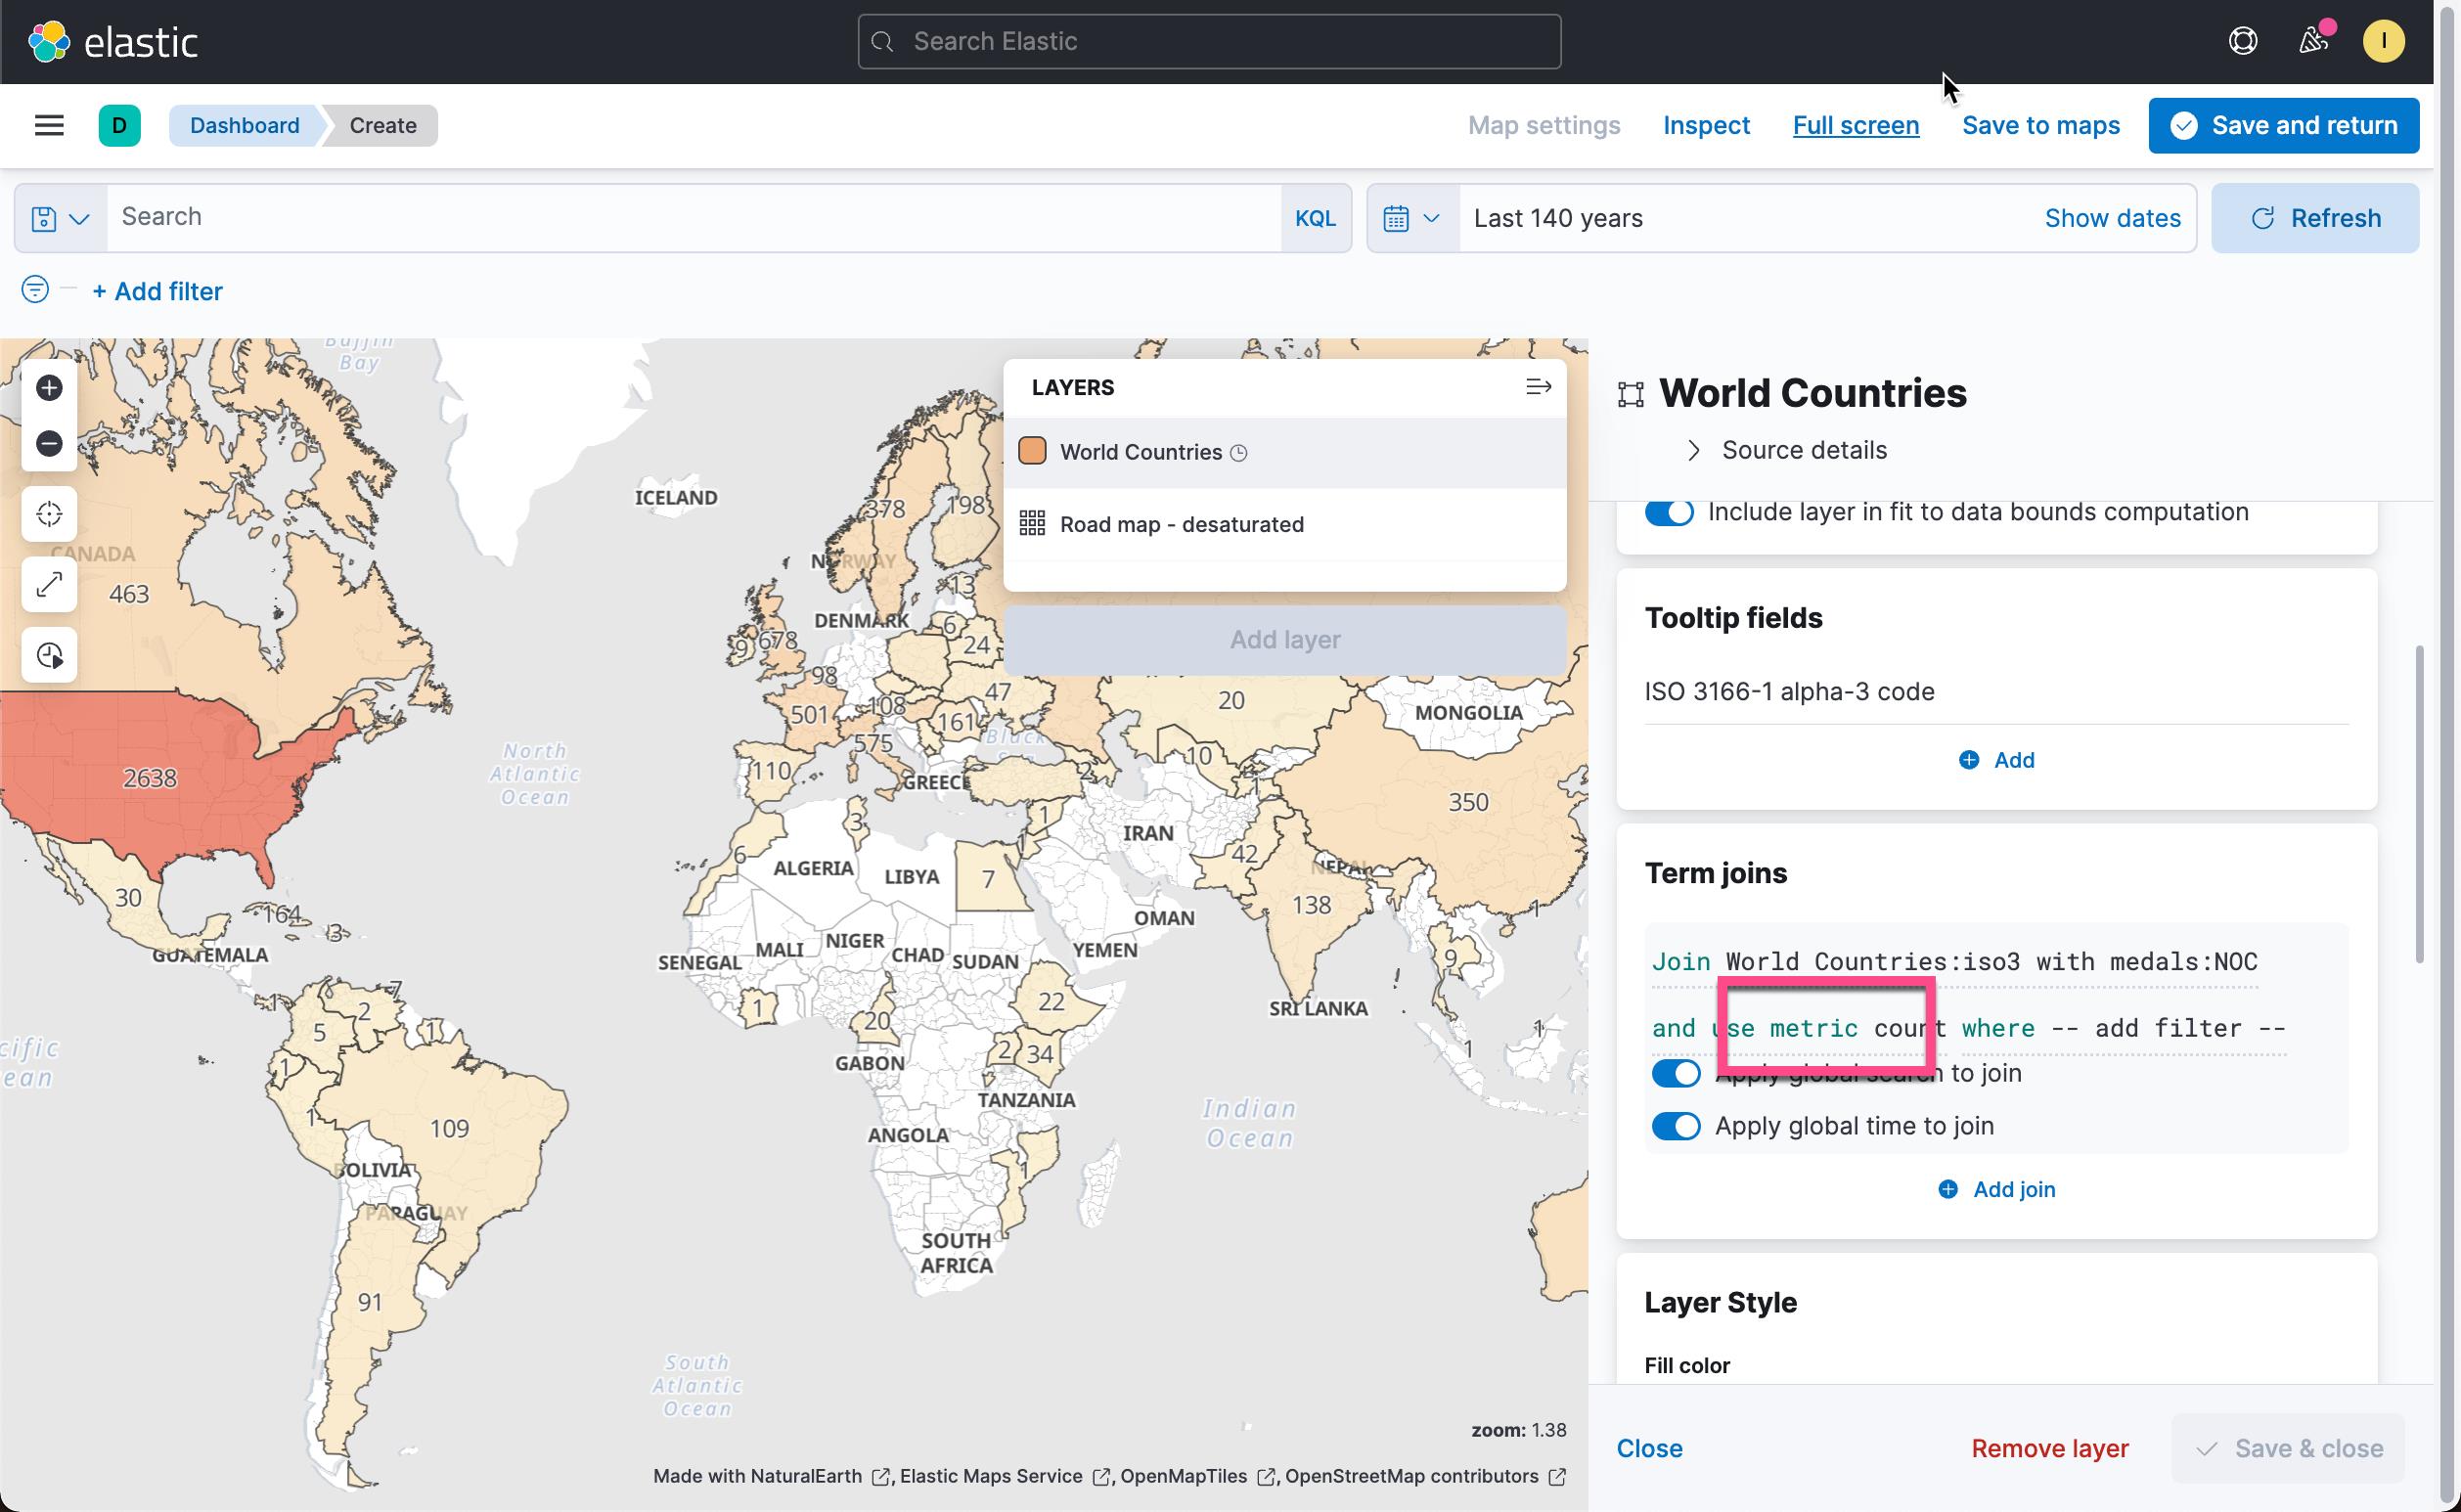Go to Dashboard breadcrumb
2461x1512 pixels.
point(244,125)
